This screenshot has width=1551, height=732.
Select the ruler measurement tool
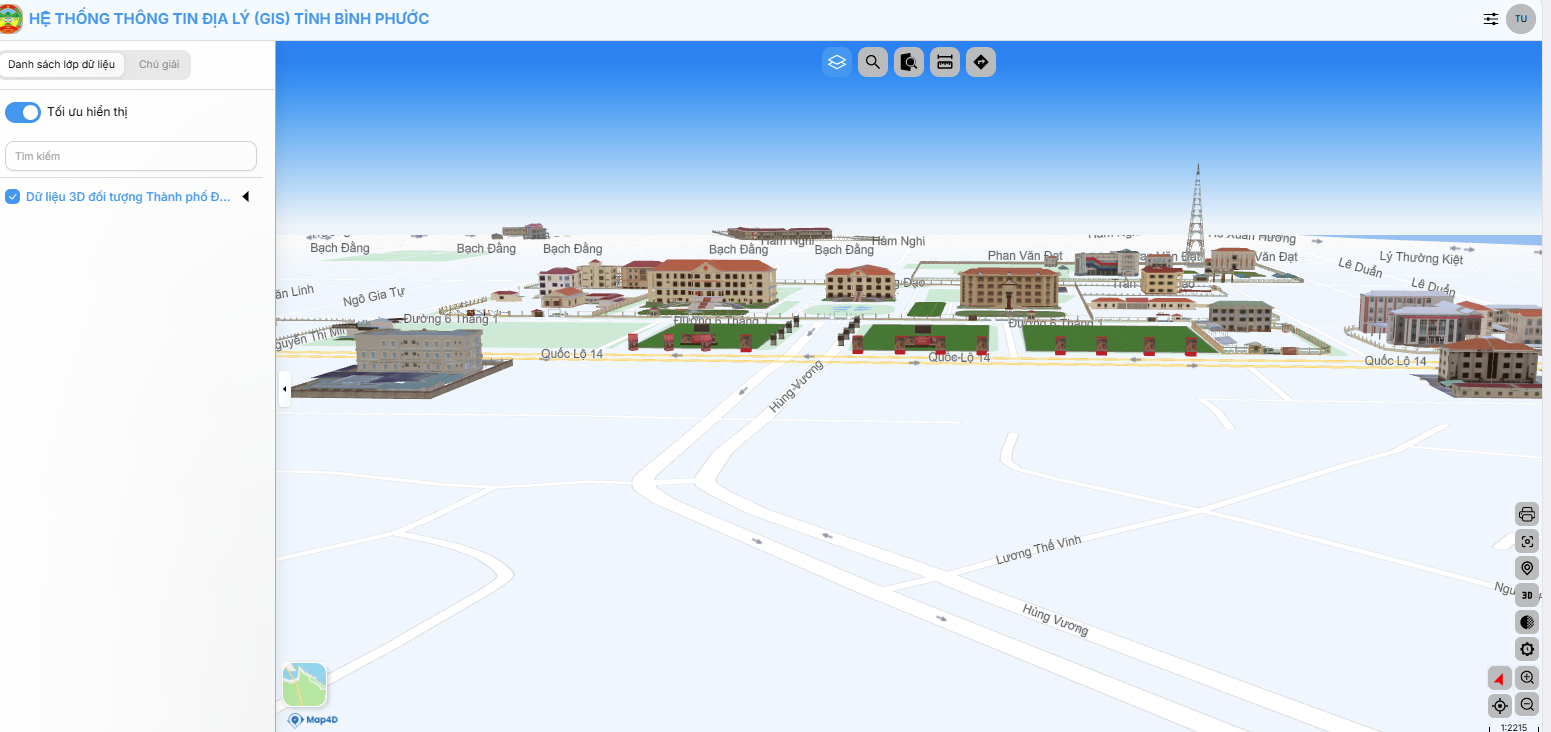(944, 61)
